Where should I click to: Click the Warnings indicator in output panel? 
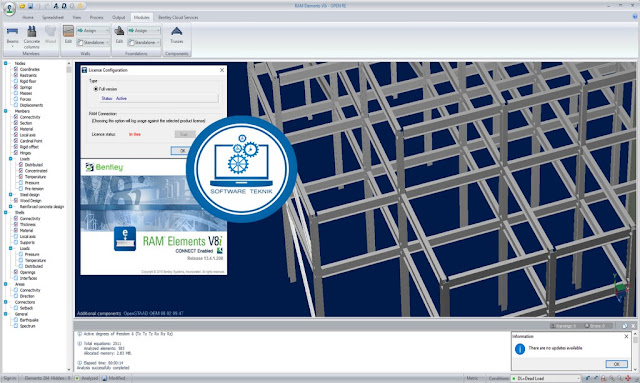[563, 326]
